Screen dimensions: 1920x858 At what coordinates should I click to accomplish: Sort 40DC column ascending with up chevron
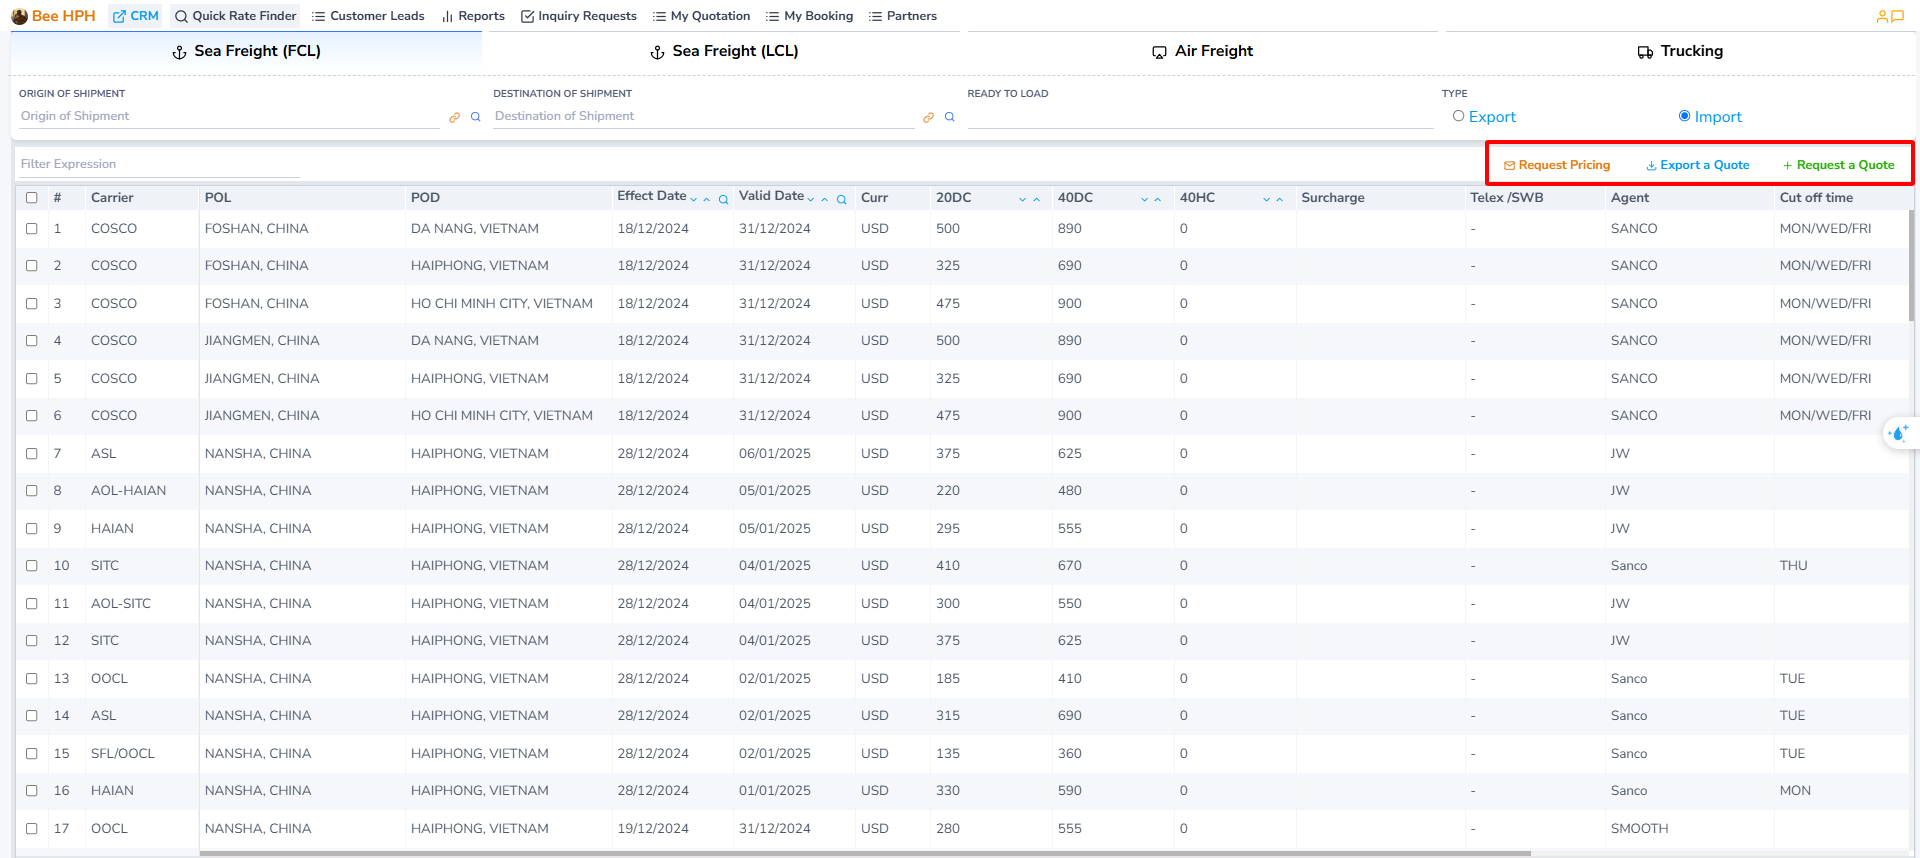coord(1158,199)
